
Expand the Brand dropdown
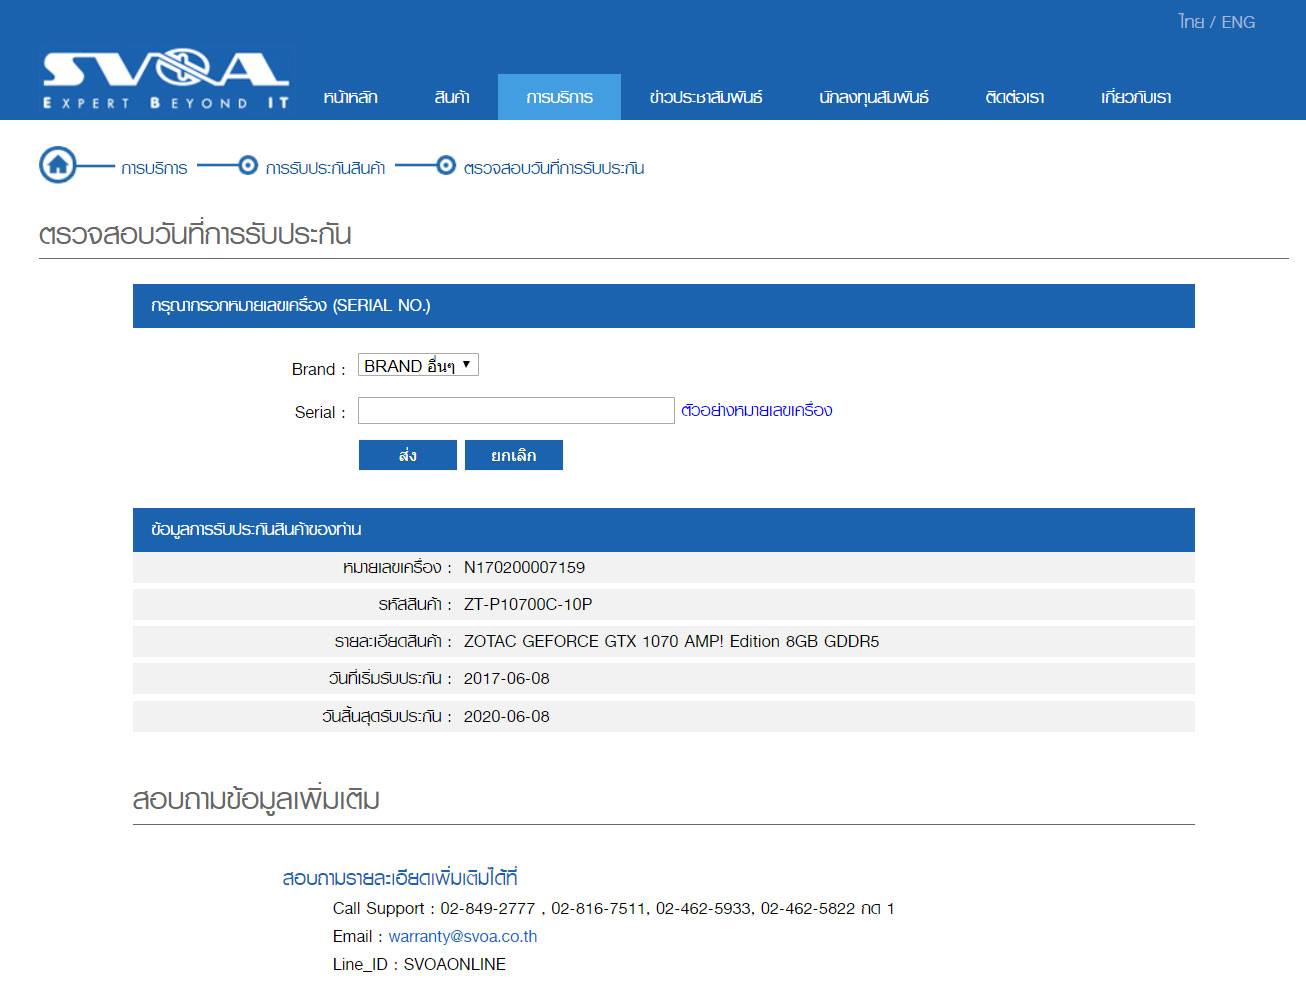[x=418, y=365]
